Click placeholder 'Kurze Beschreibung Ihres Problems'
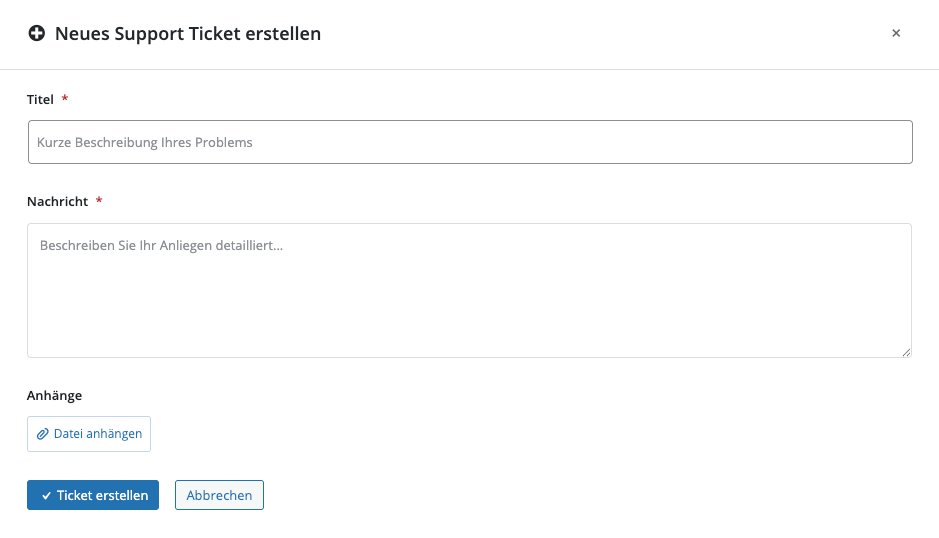 tap(145, 142)
